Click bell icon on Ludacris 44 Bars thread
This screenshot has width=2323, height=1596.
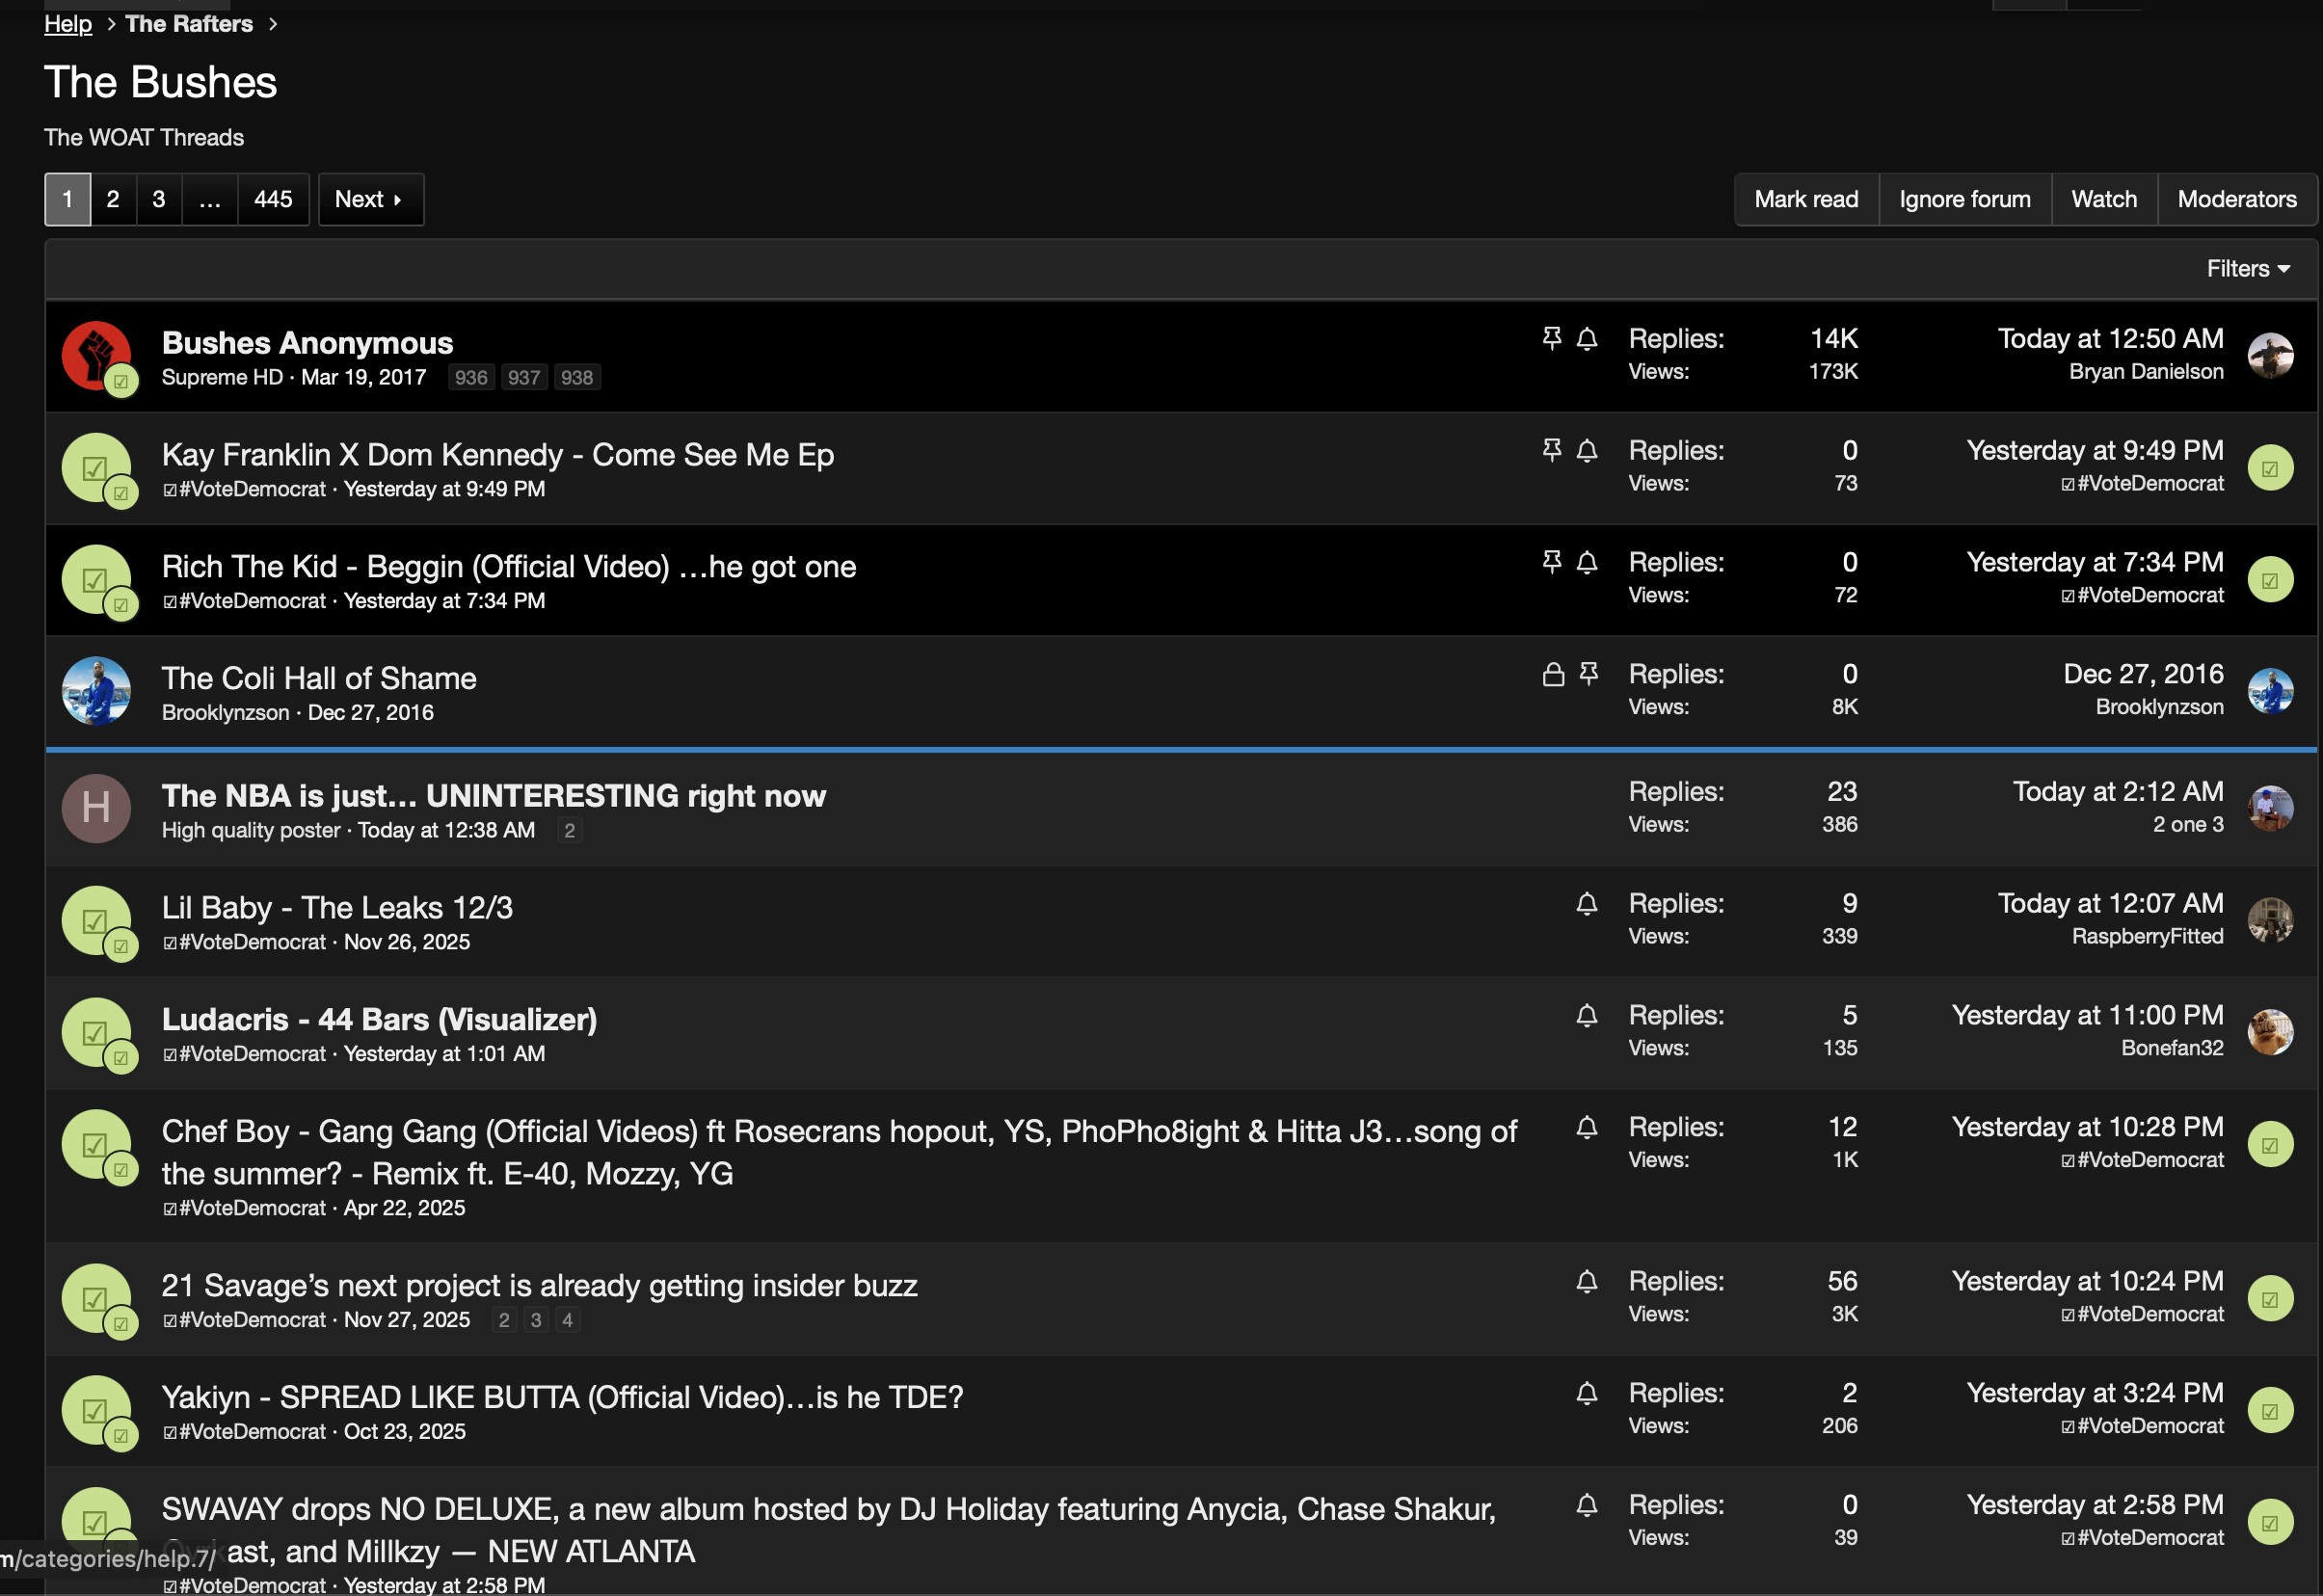(x=1586, y=1016)
